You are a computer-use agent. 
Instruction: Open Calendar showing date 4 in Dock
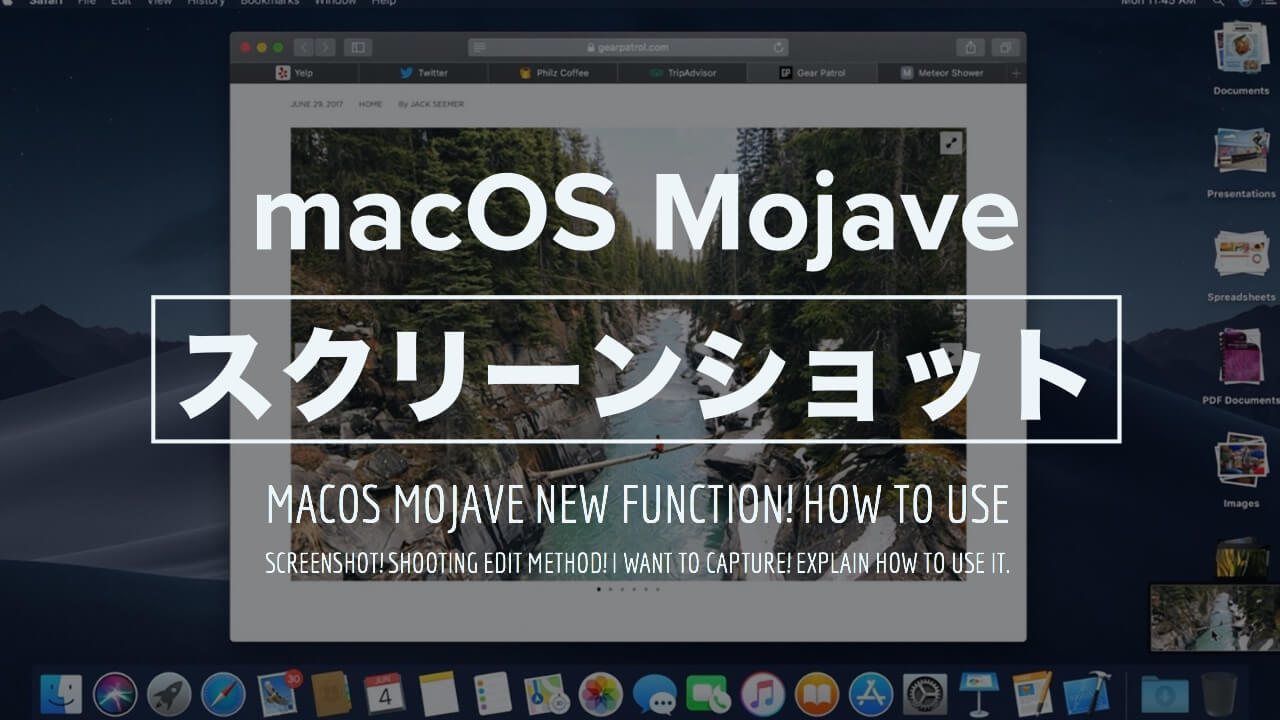[x=385, y=693]
